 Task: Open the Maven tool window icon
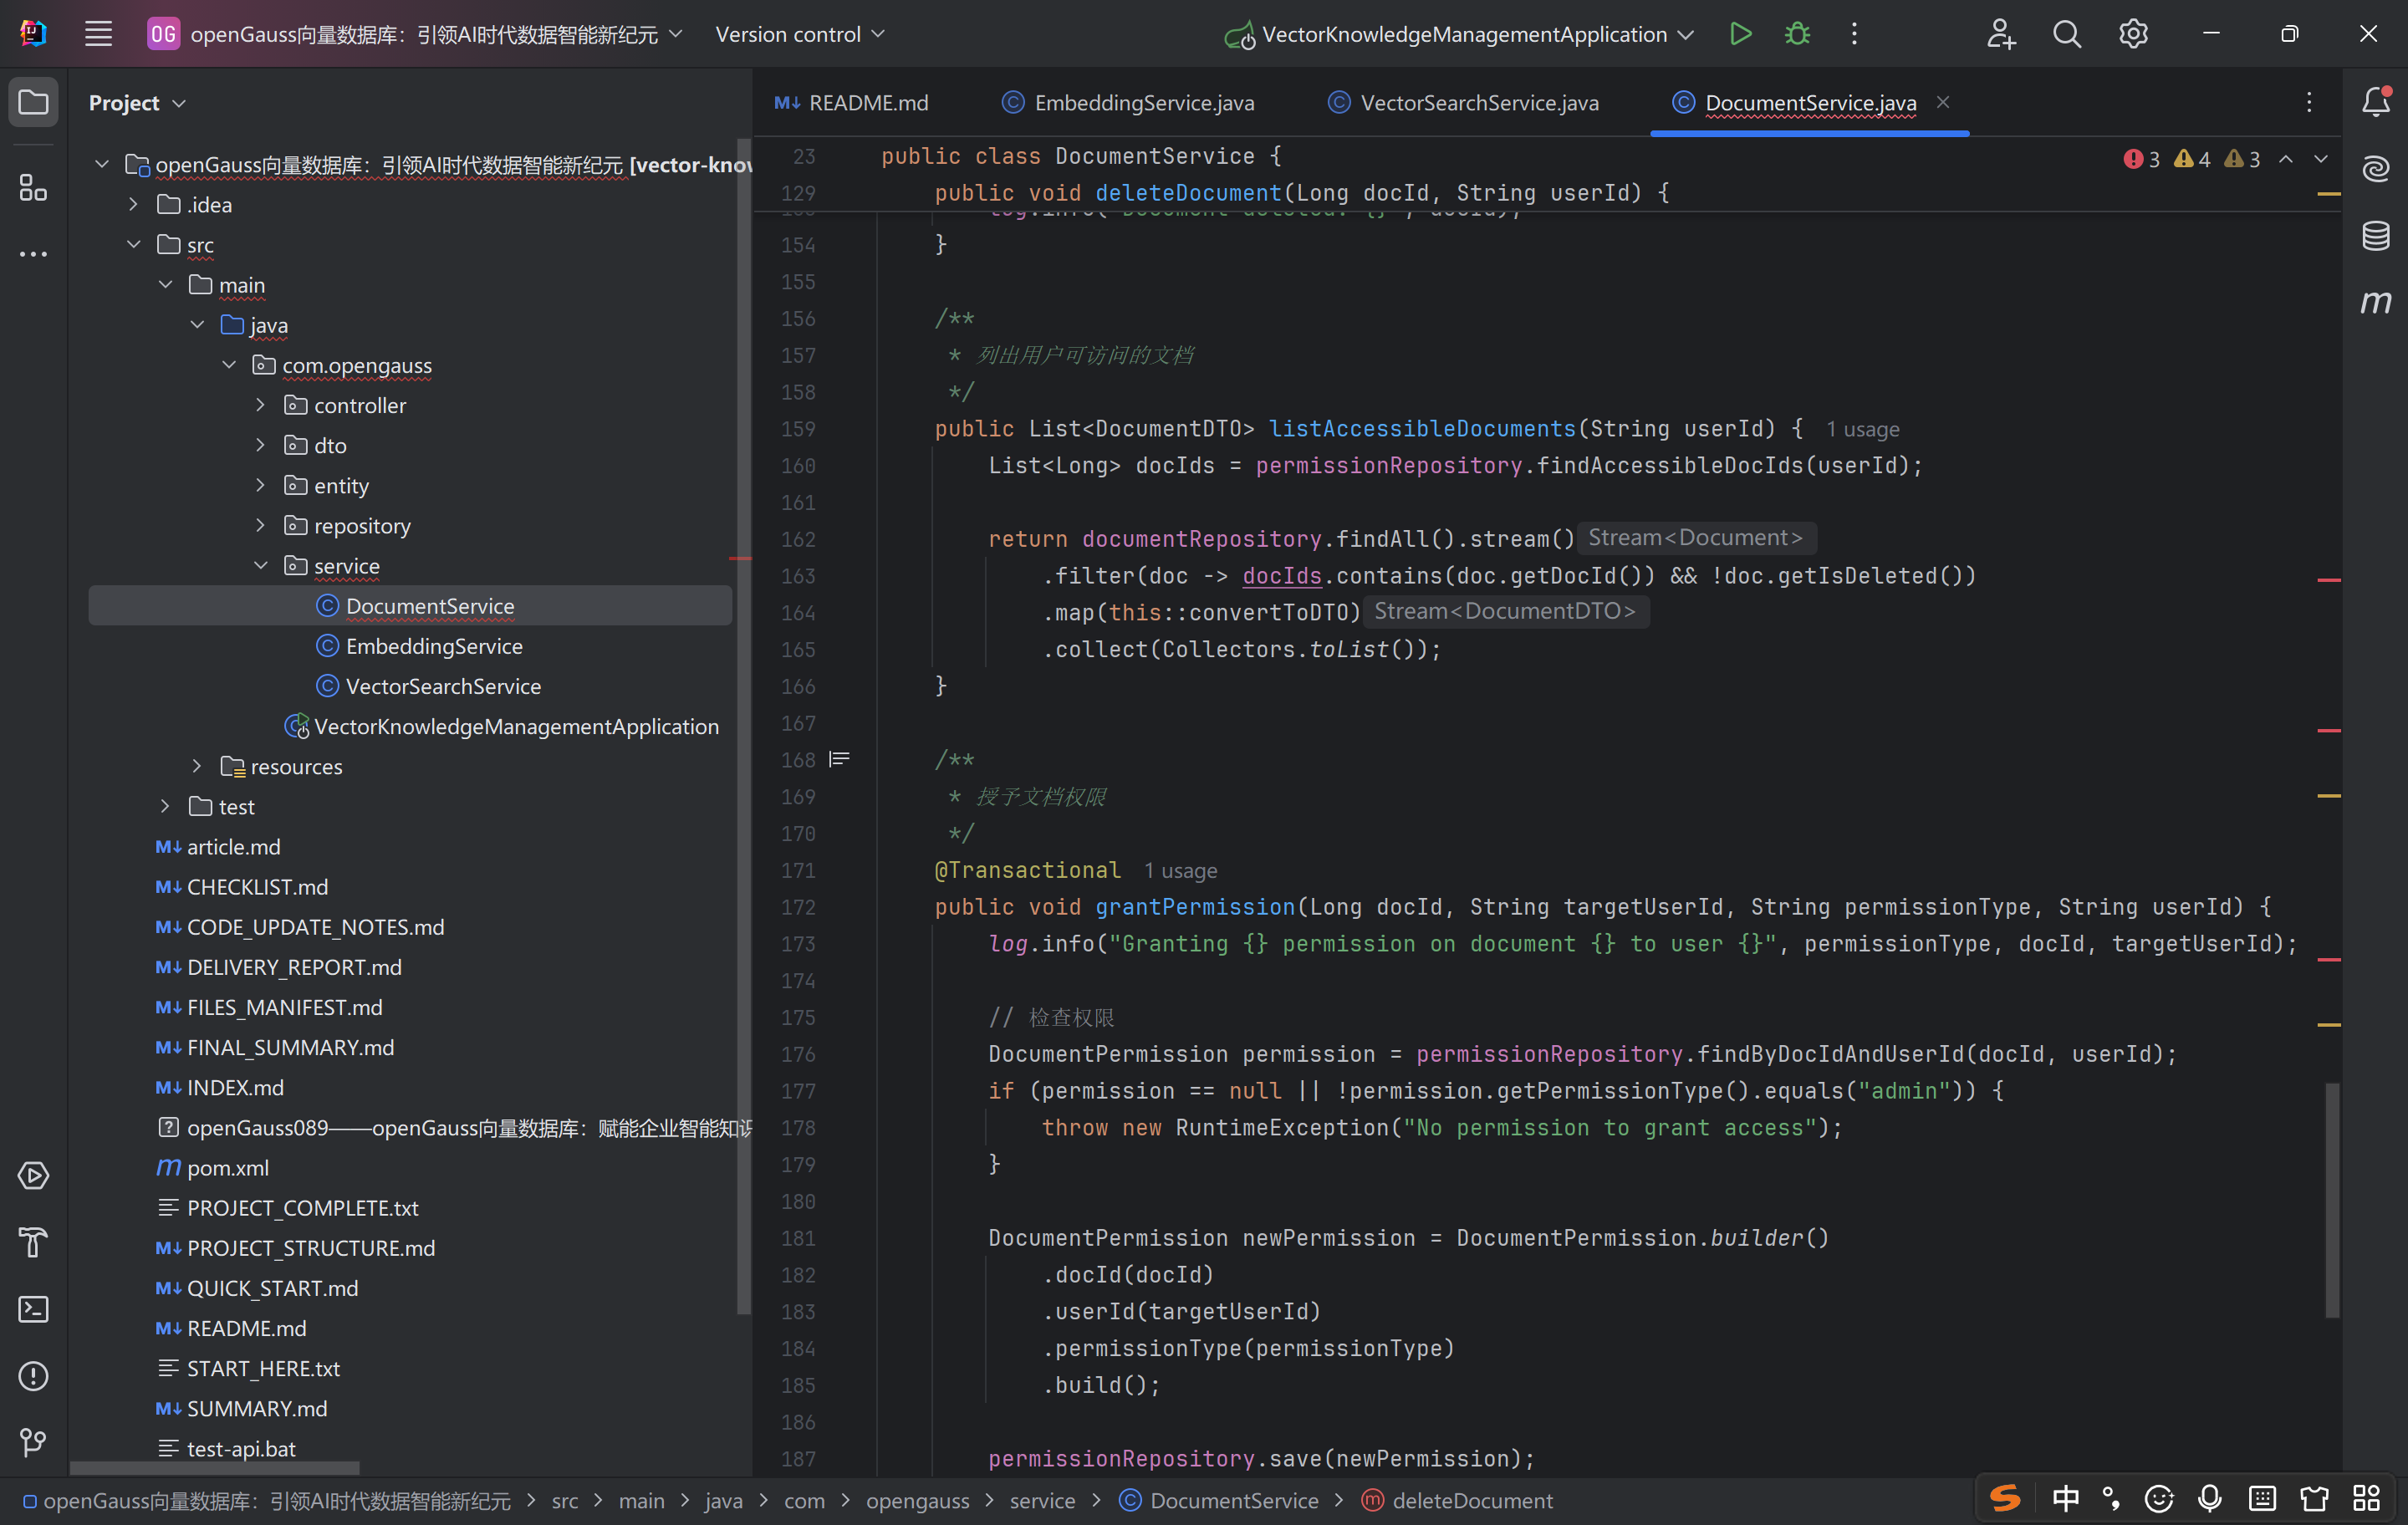2375,302
